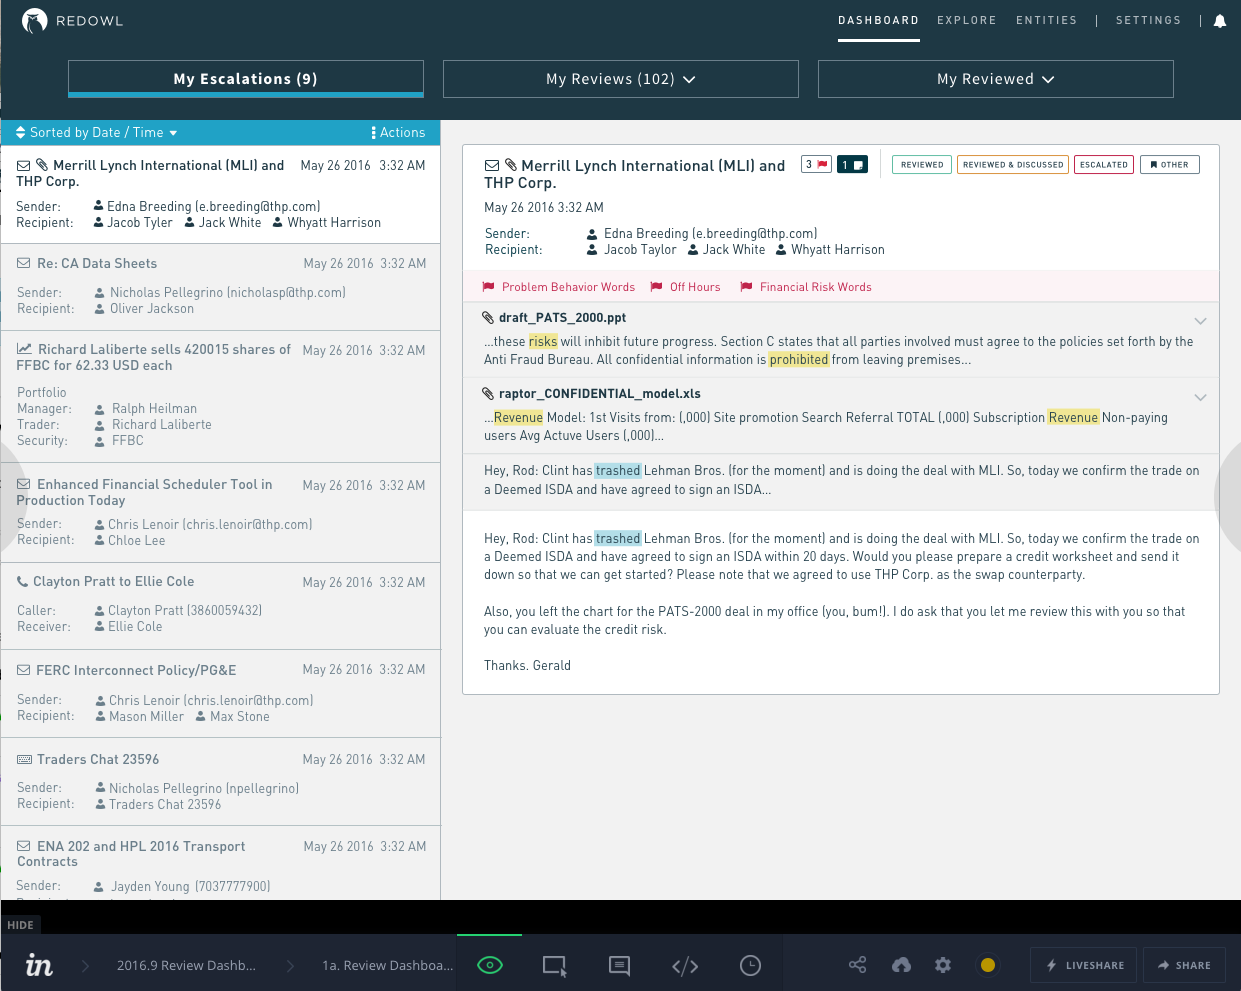Click the HIDE toolbar button

pos(20,925)
